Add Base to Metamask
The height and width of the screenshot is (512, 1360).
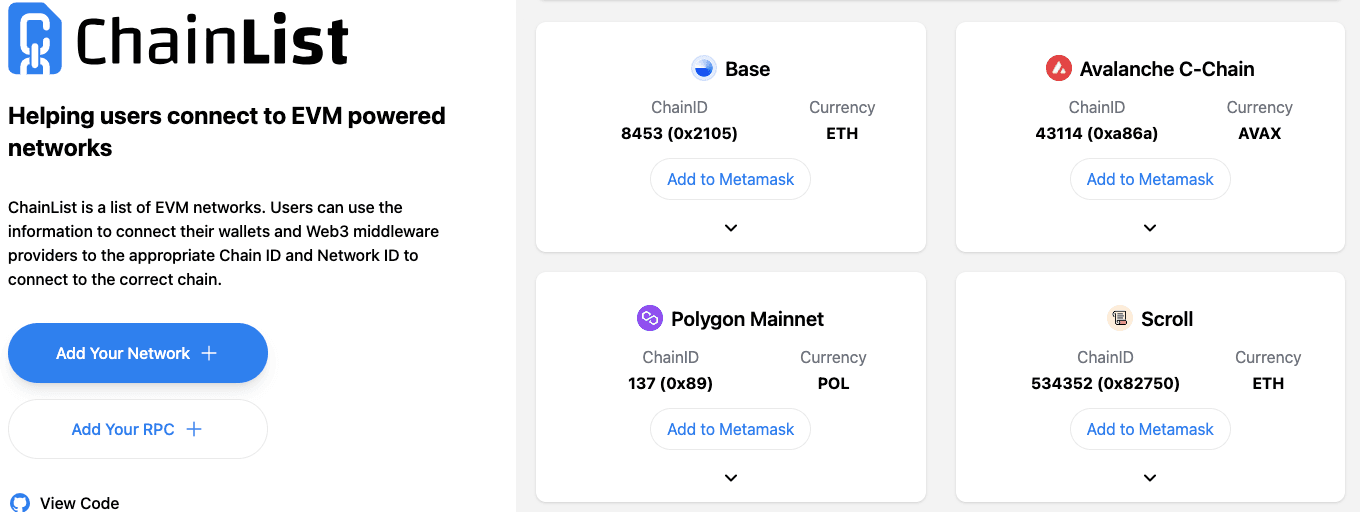point(730,180)
